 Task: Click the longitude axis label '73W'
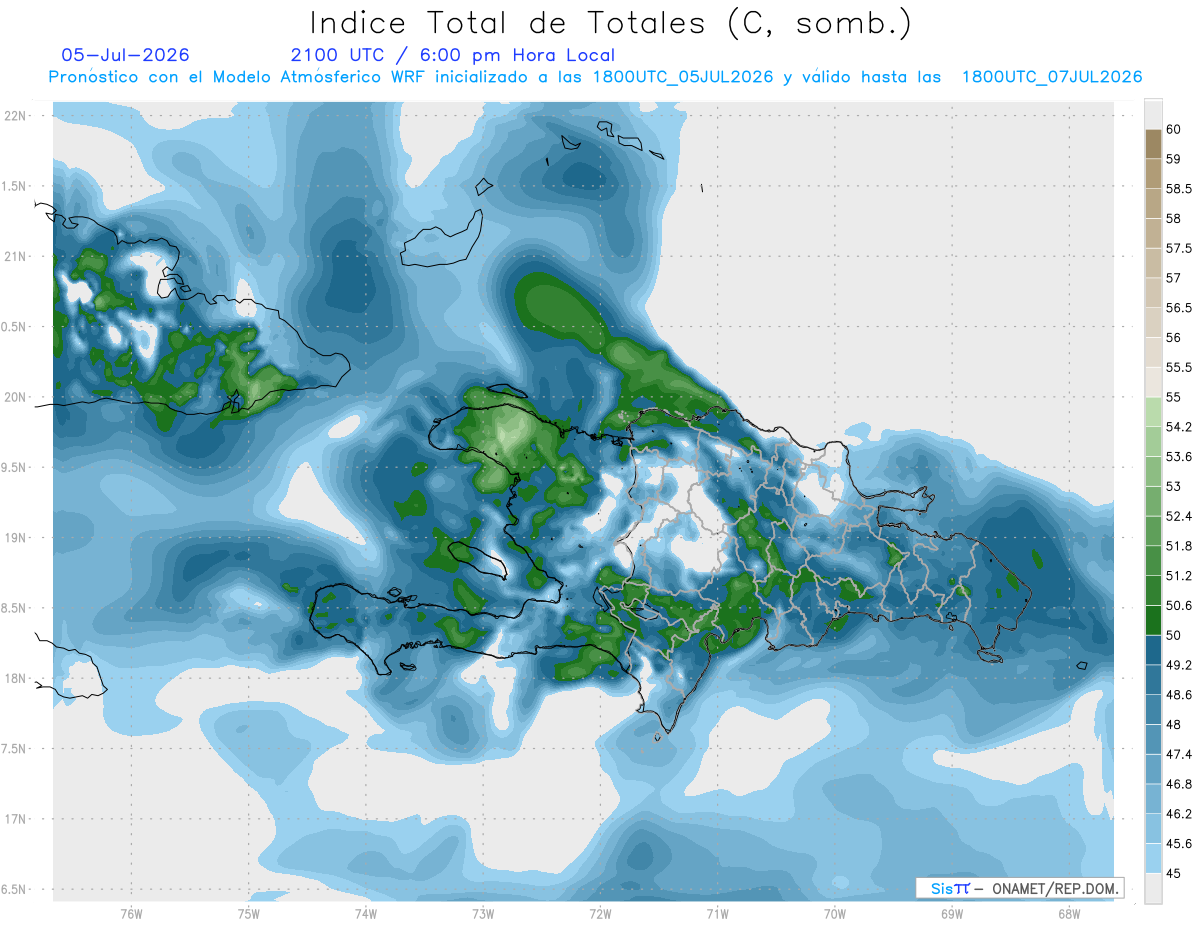[x=483, y=914]
